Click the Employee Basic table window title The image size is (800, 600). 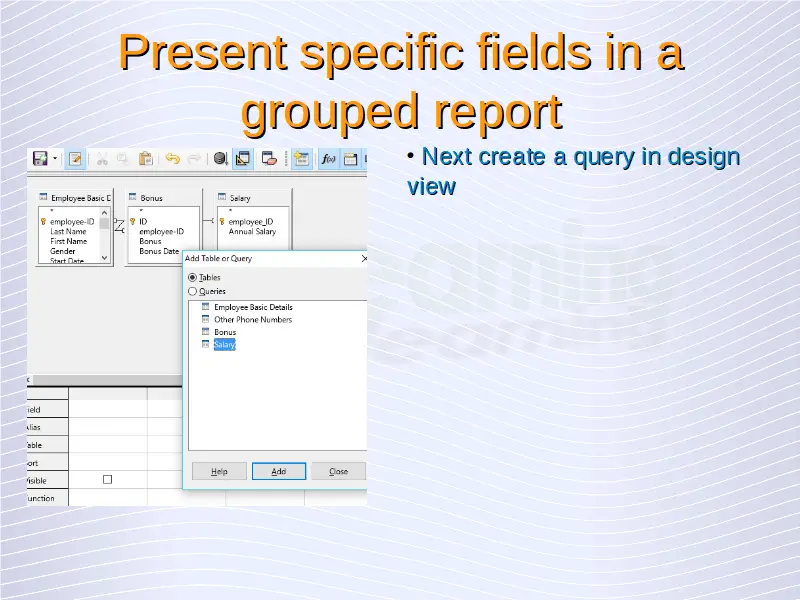point(81,198)
